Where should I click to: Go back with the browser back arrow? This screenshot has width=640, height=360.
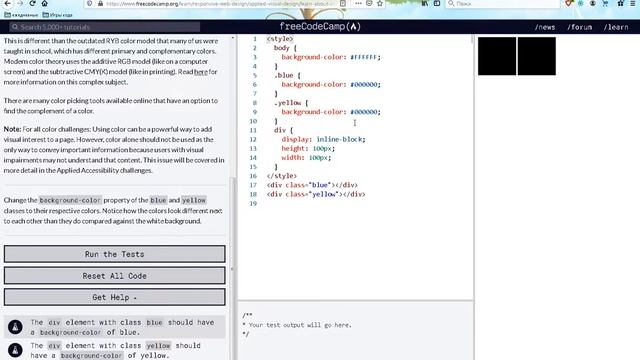click(x=7, y=3)
